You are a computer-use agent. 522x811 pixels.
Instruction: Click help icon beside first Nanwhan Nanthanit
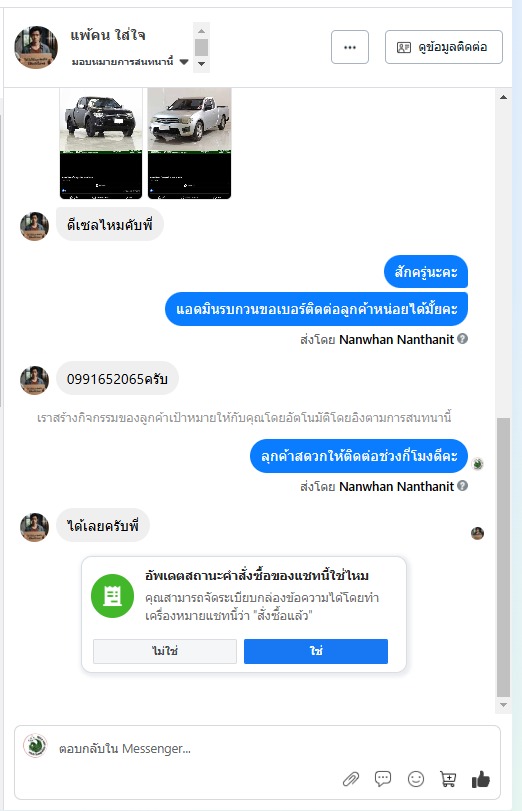point(463,339)
